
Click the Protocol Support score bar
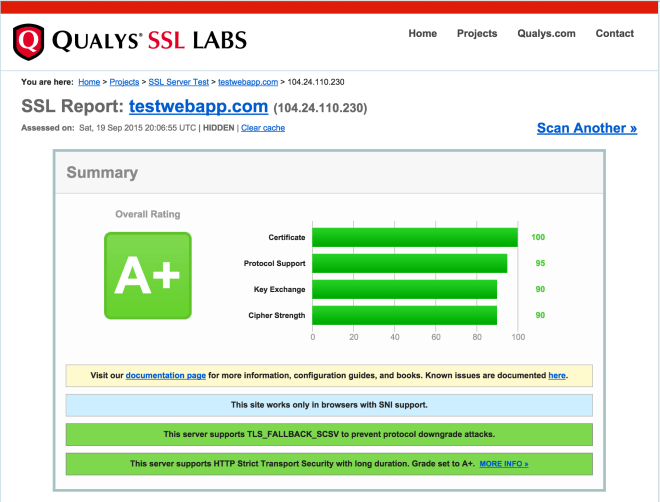(x=409, y=263)
